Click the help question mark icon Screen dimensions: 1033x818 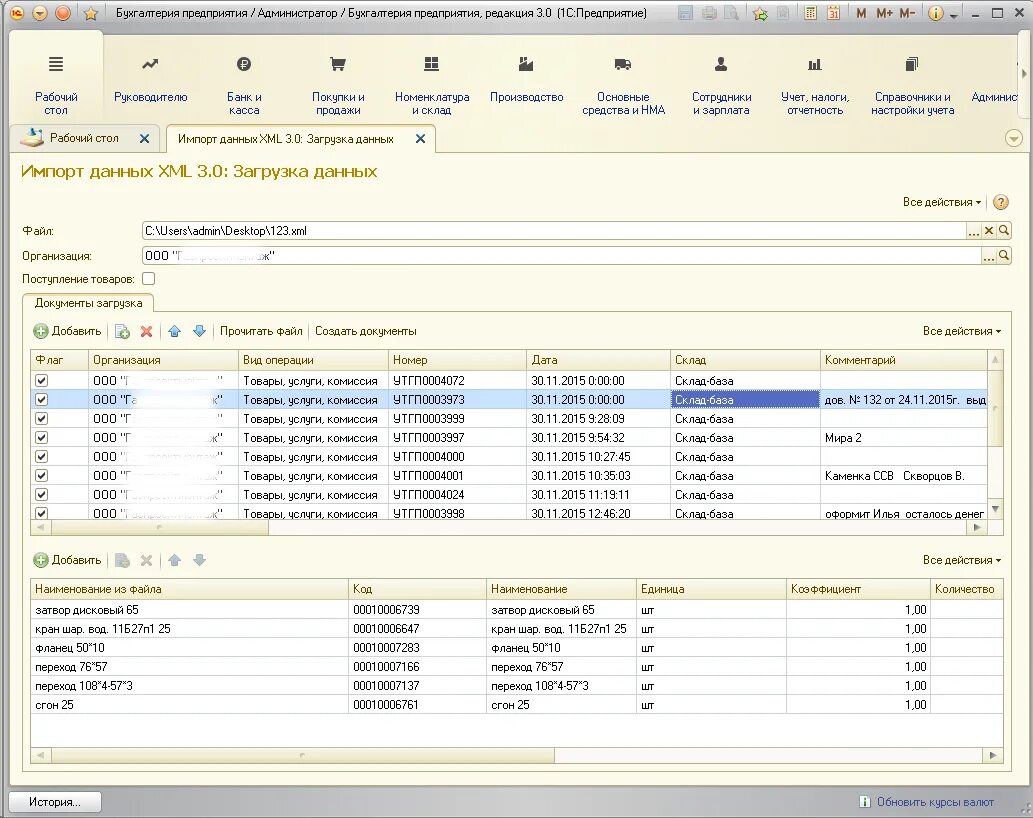[x=1001, y=202]
